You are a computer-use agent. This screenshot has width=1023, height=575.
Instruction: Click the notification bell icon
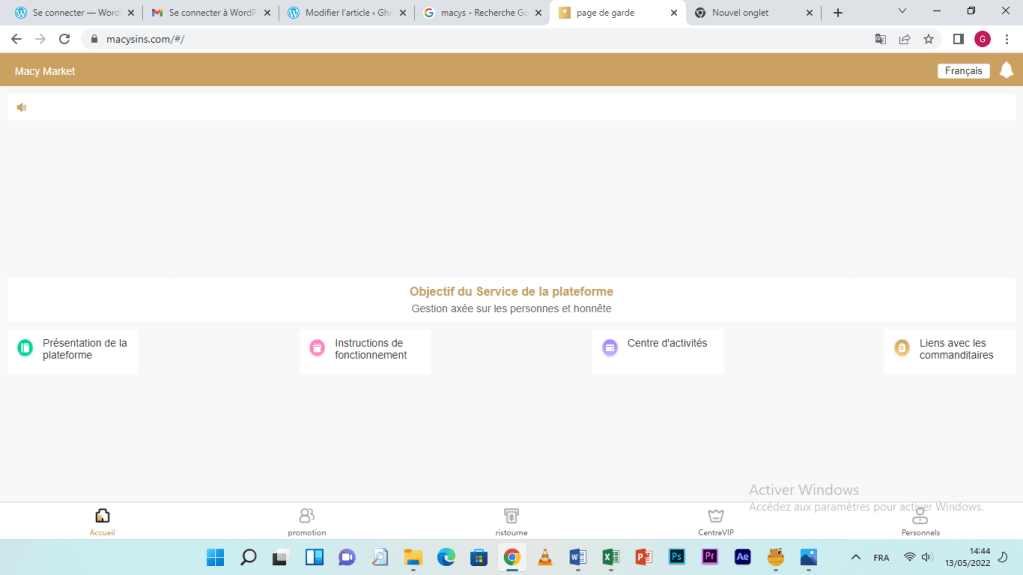tap(1006, 70)
